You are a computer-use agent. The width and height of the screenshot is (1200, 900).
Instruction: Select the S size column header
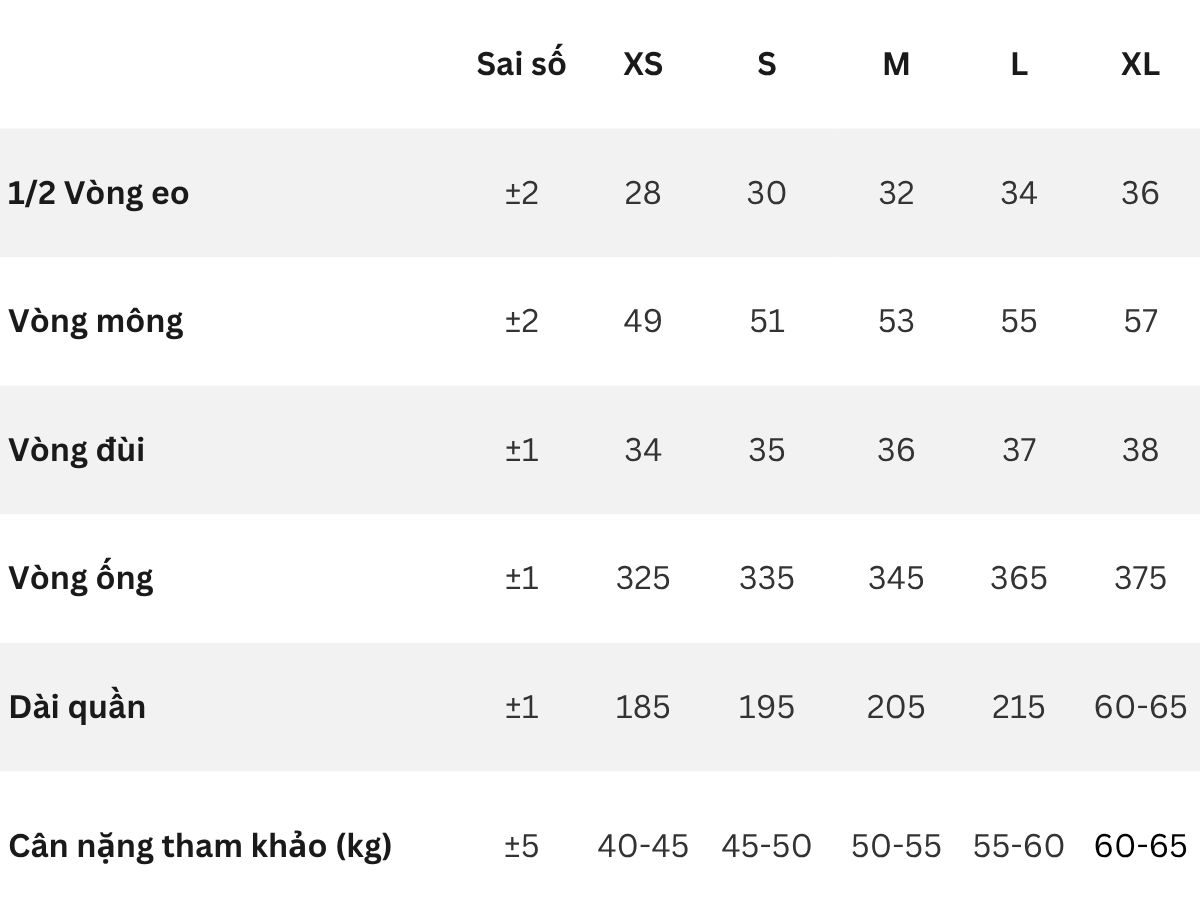tap(766, 64)
